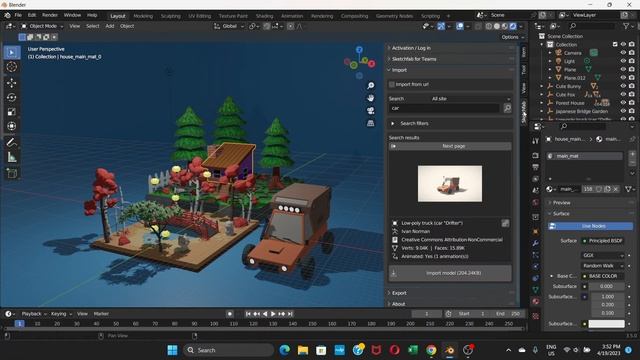This screenshot has width=640, height=360.
Task: Open the Global orientation dropdown
Action: click(x=229, y=26)
